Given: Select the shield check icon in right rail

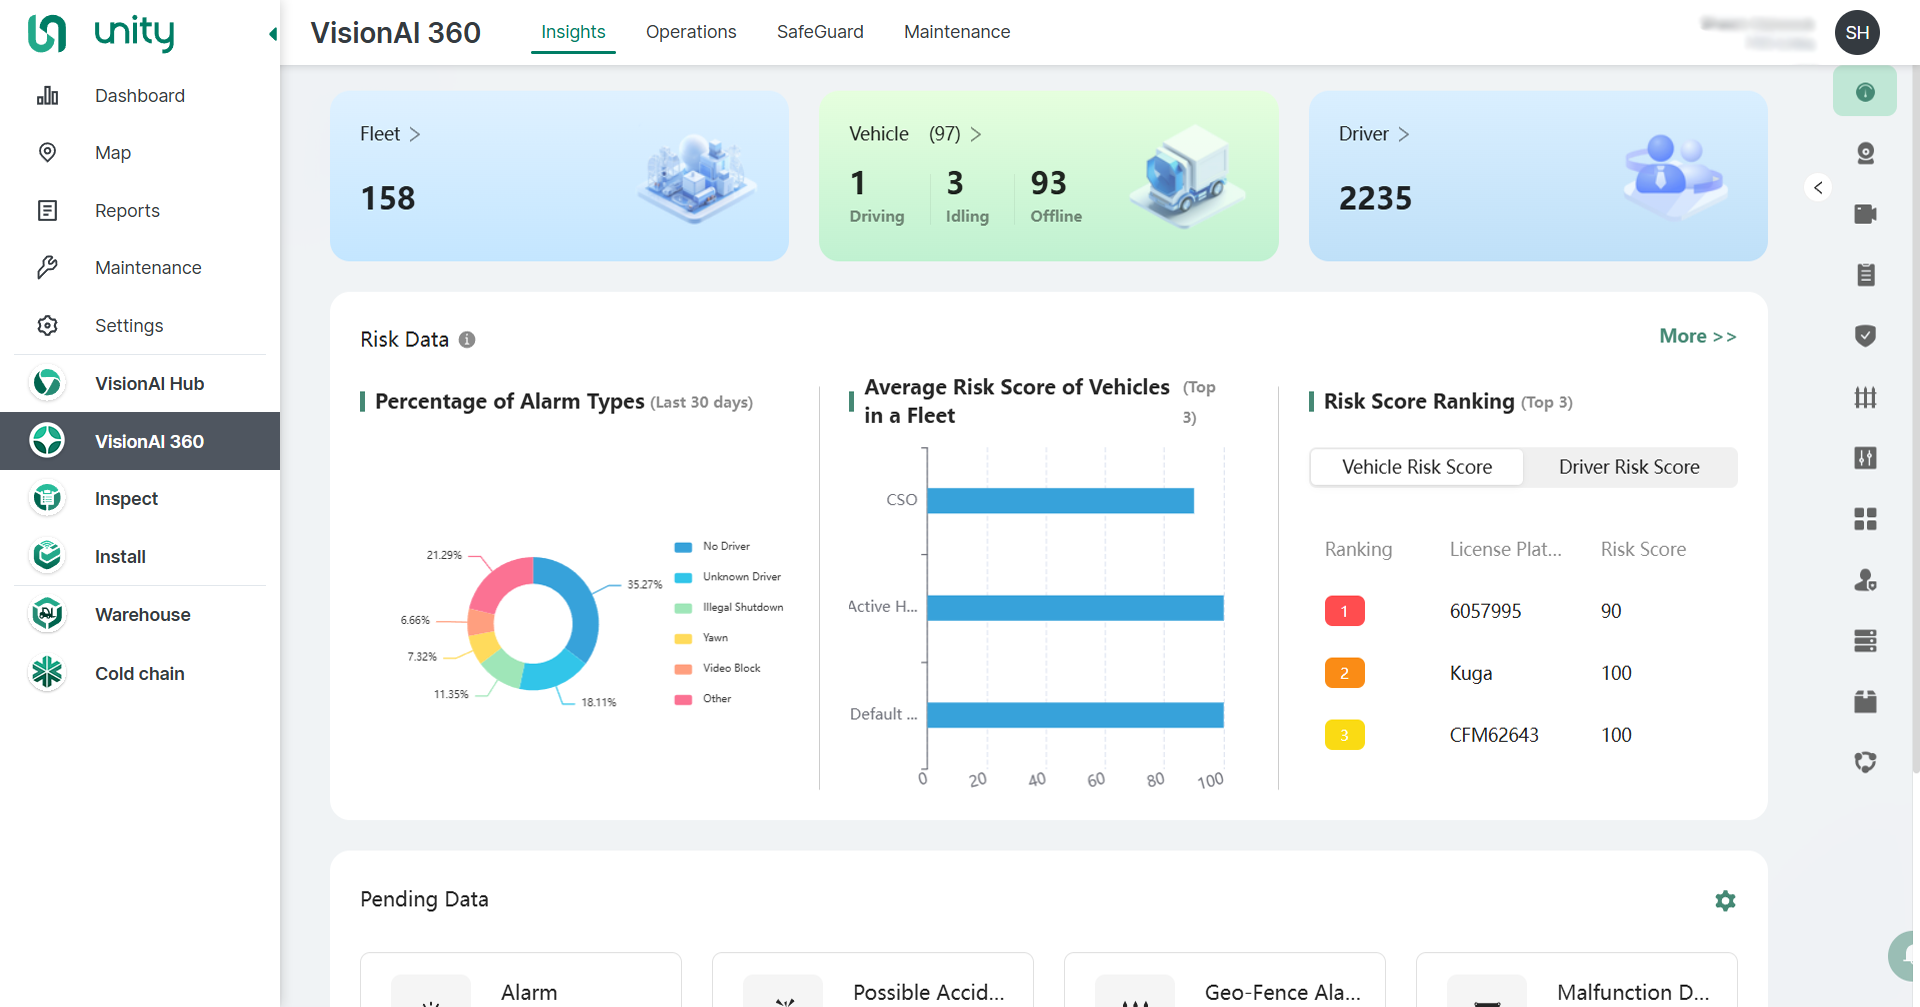Looking at the screenshot, I should (x=1865, y=336).
